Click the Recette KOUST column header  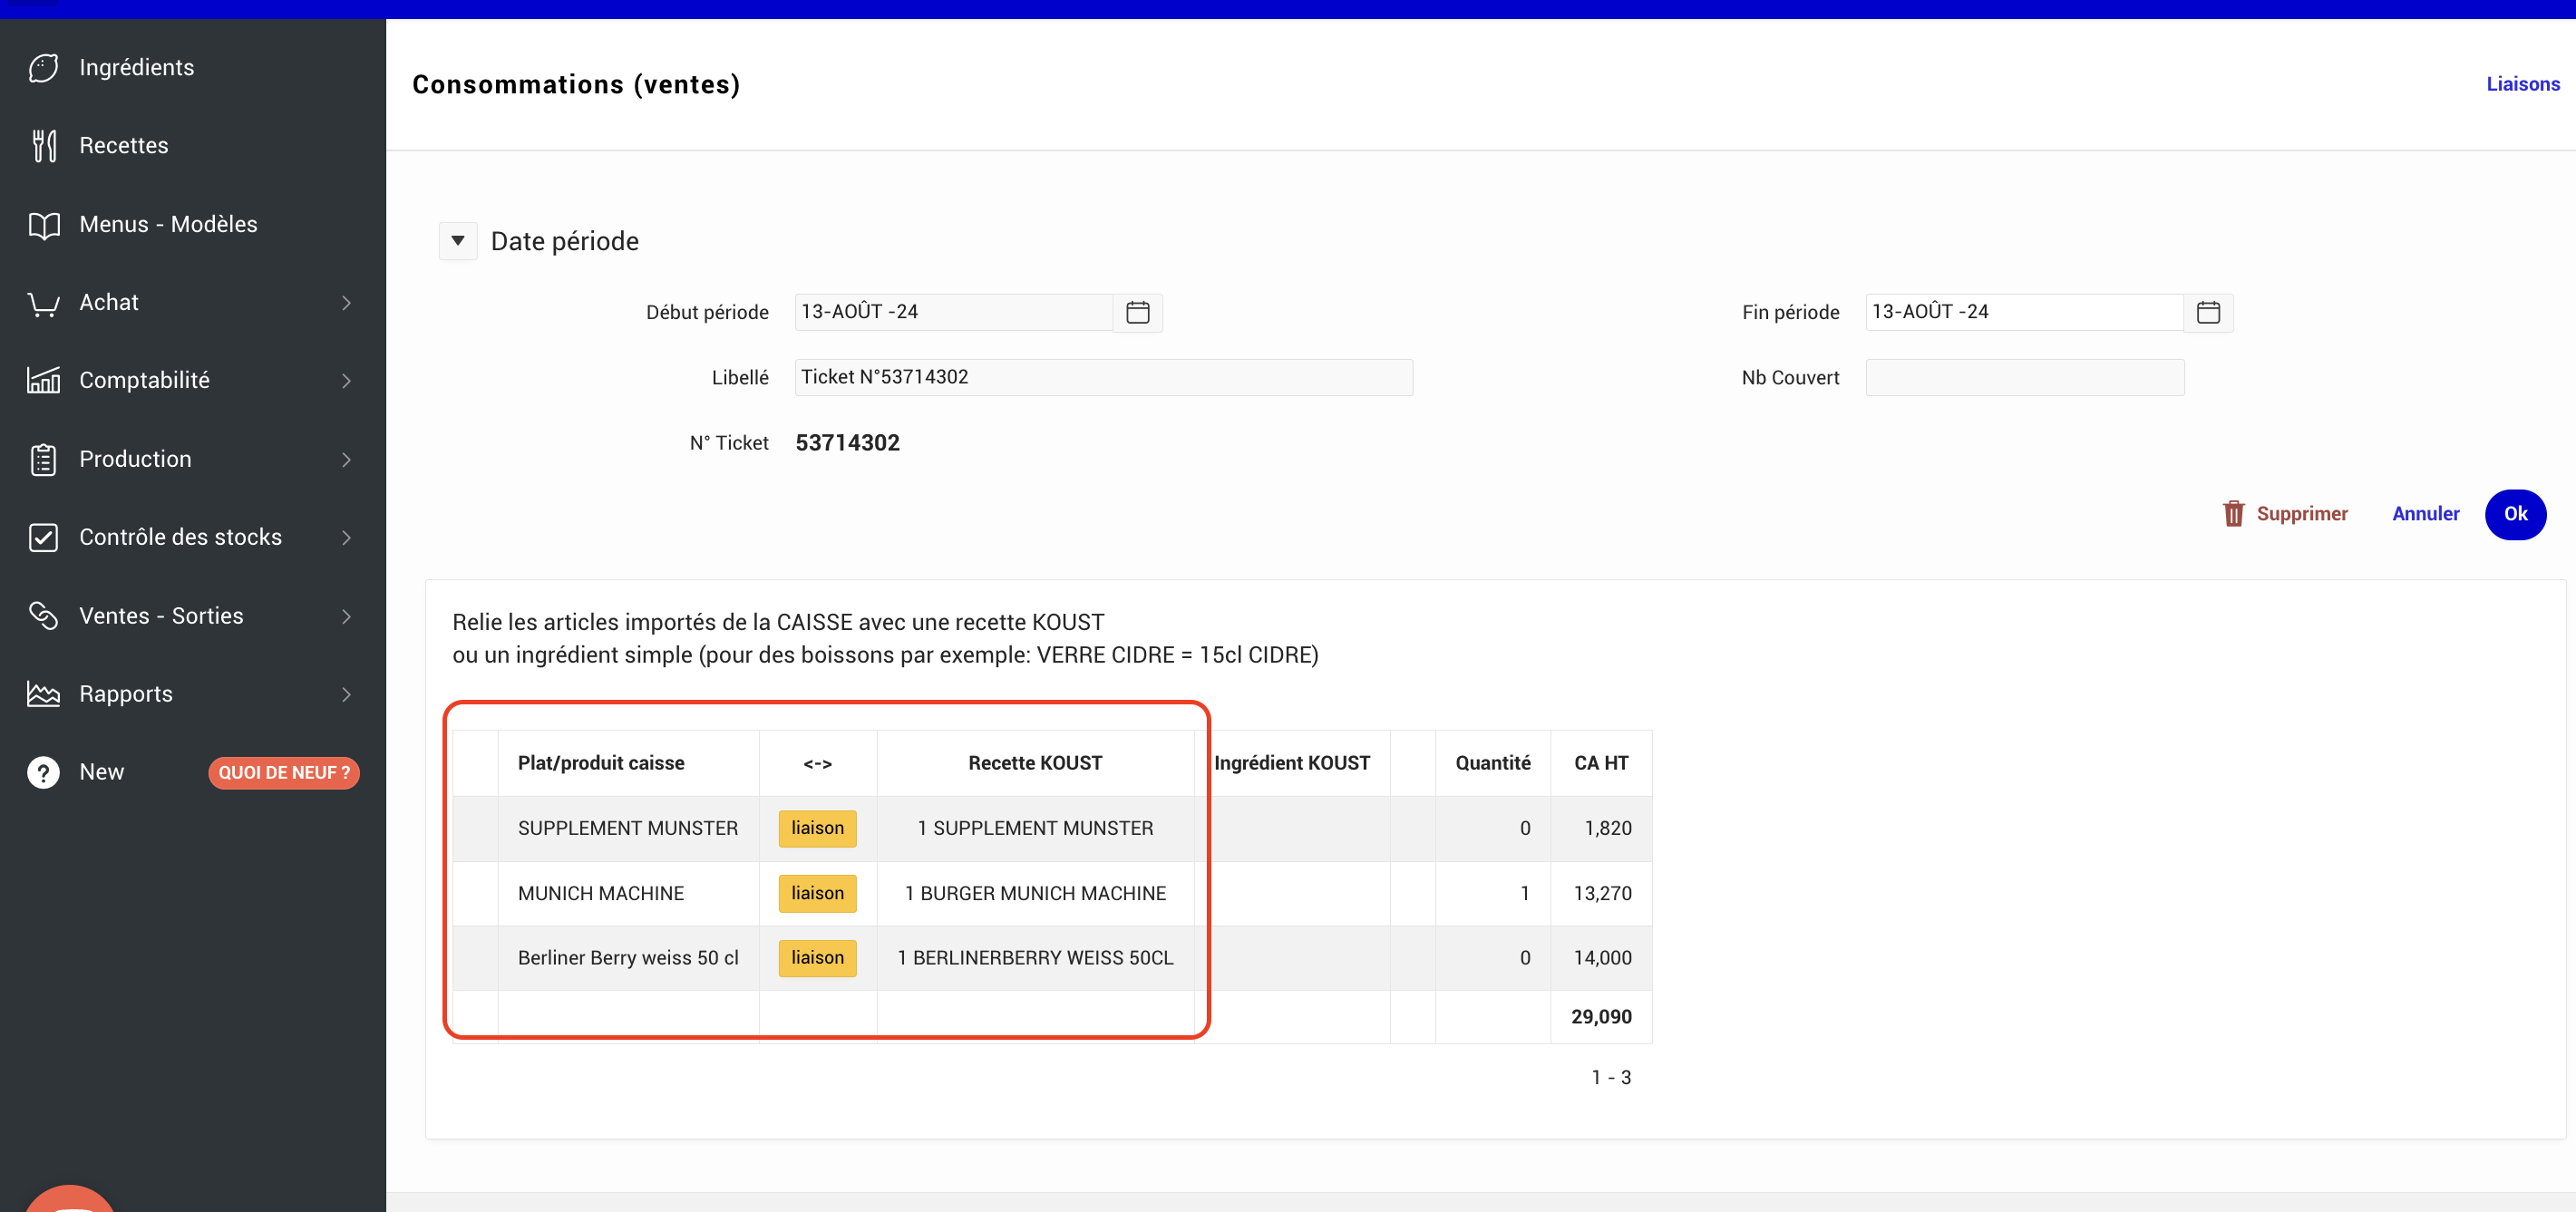(x=1035, y=763)
